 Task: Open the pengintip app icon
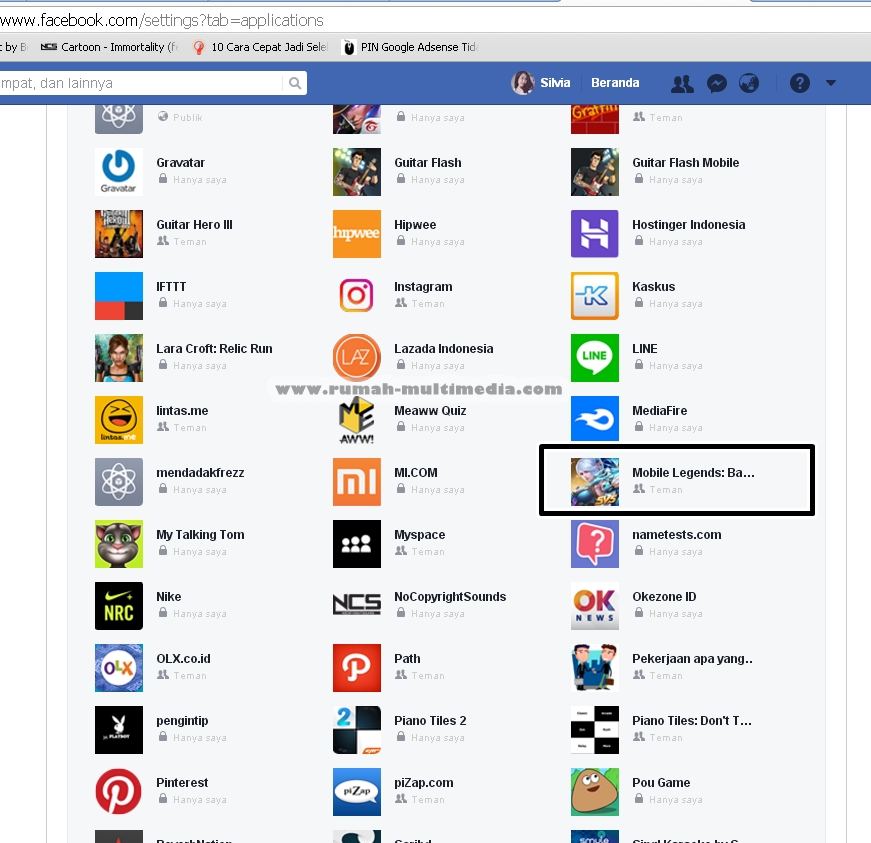click(x=118, y=730)
